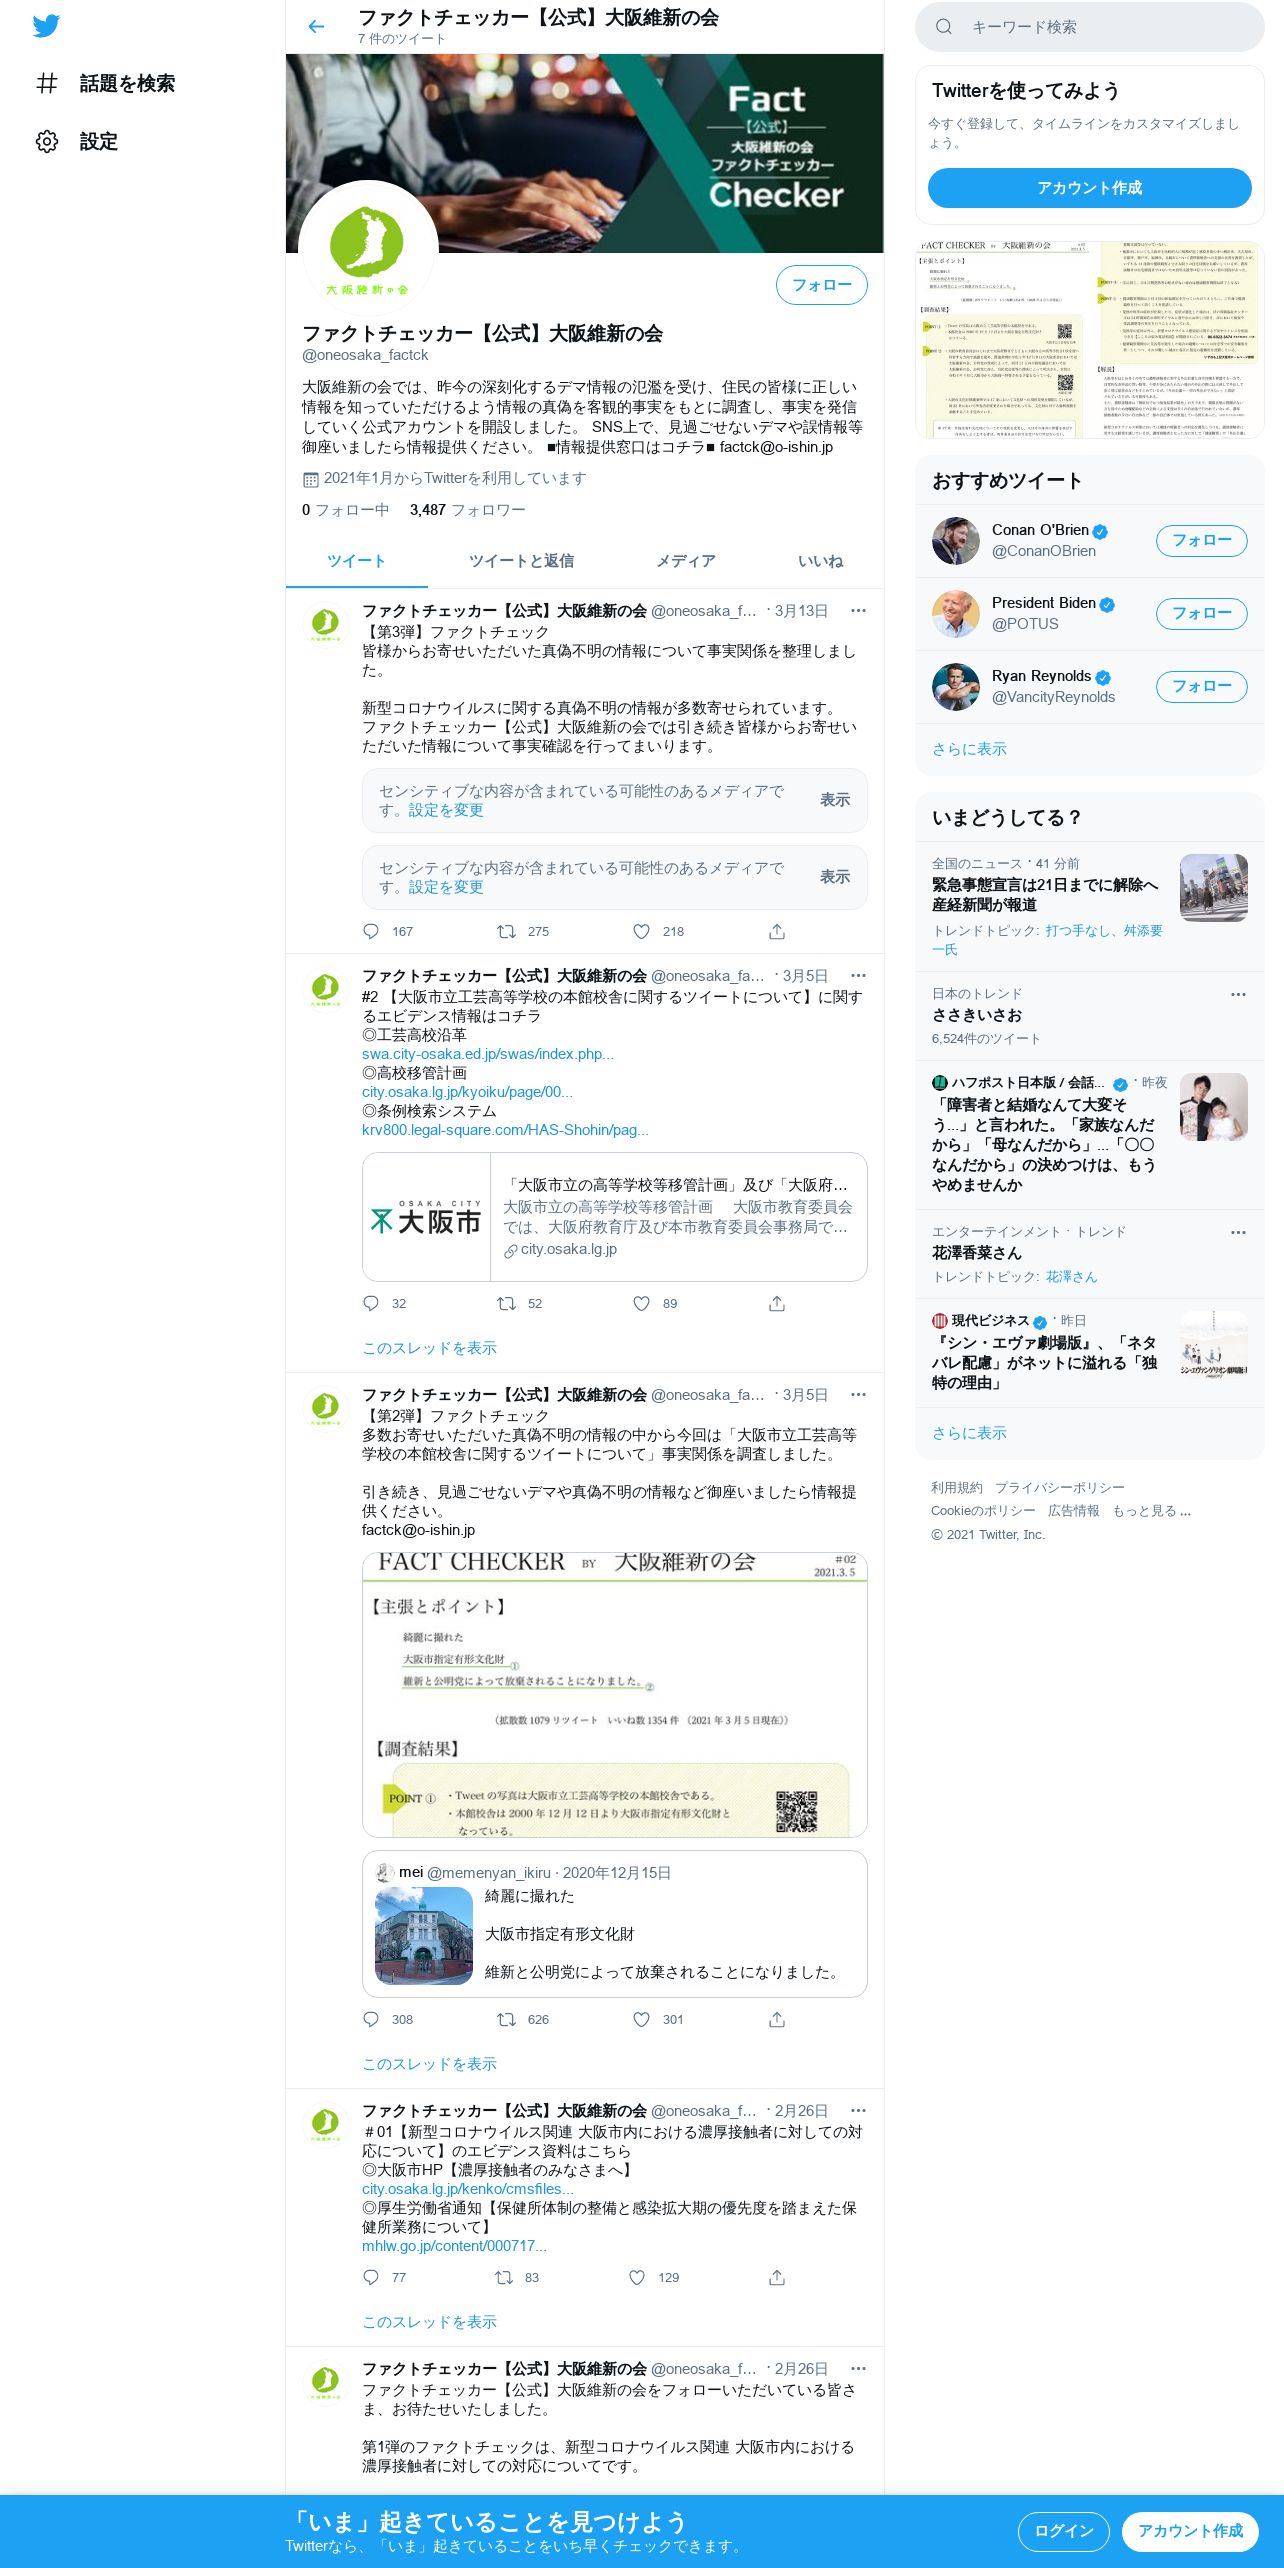Click アカウント作成 in sidebar card
1284x2568 pixels.
1089,188
